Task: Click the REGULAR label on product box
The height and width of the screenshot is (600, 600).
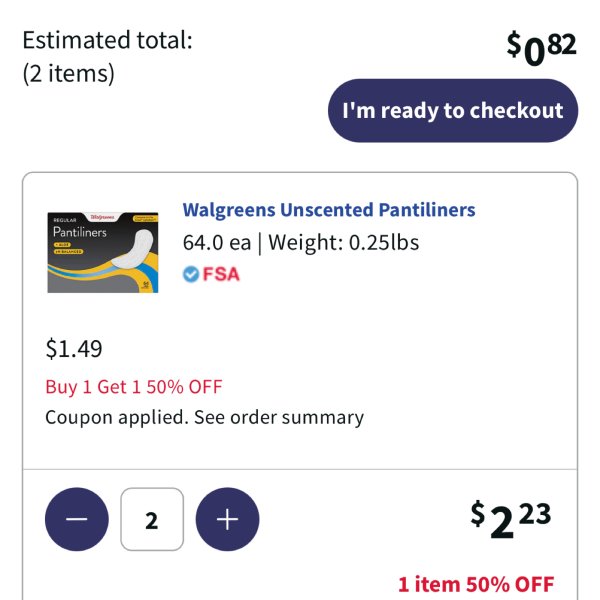Action: click(x=65, y=220)
